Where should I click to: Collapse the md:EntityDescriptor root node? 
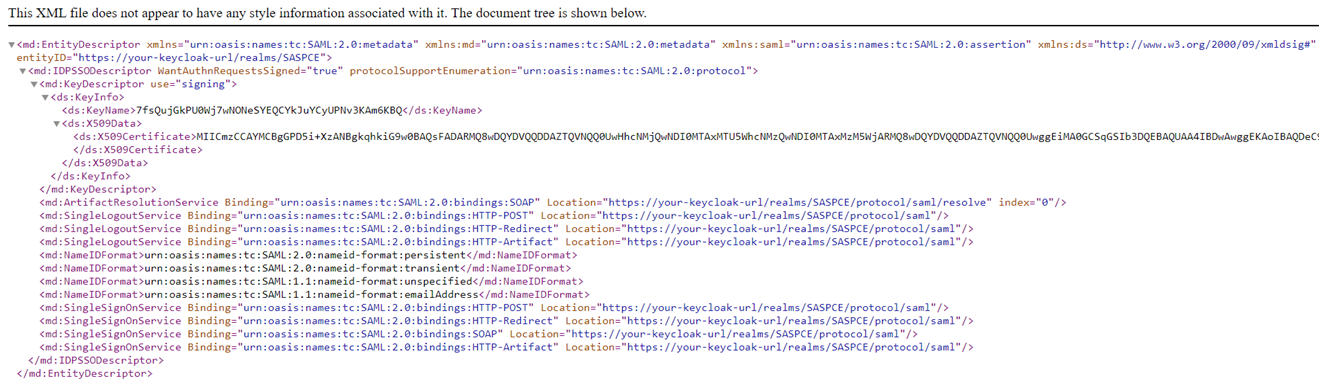click(11, 45)
